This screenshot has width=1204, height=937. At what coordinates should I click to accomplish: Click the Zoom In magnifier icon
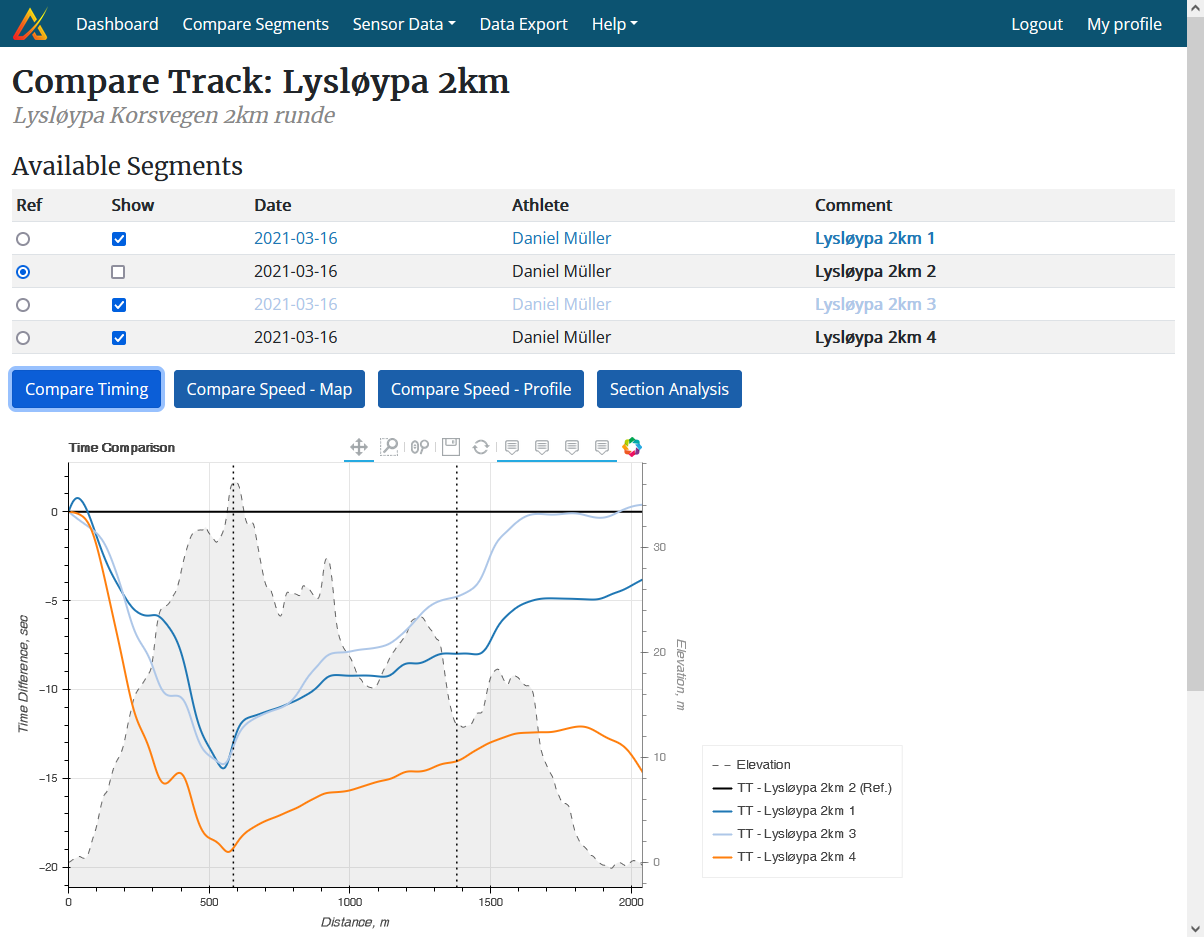click(x=413, y=447)
